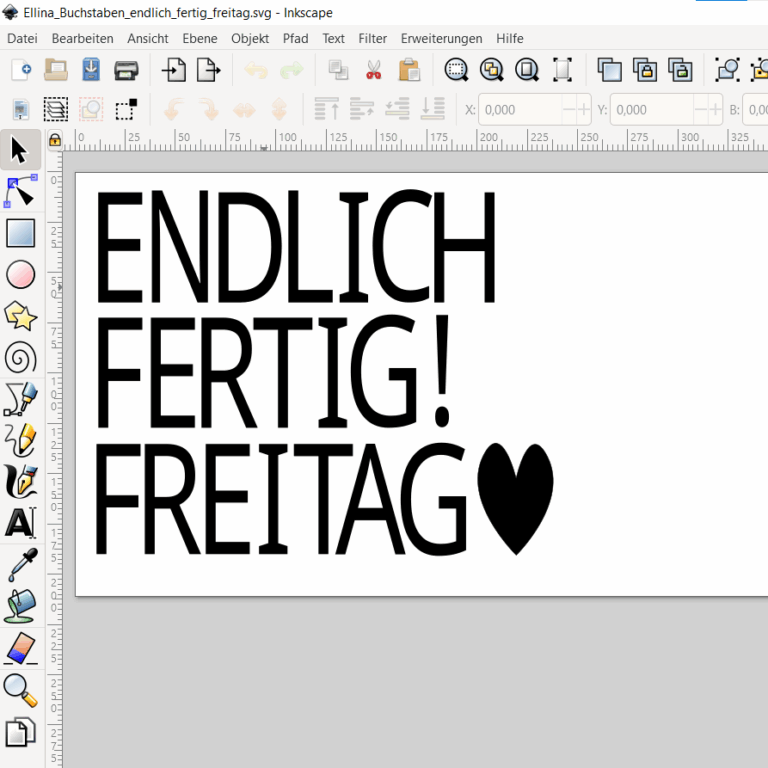Decrease the X value with minus
768x768 pixels.
click(569, 109)
